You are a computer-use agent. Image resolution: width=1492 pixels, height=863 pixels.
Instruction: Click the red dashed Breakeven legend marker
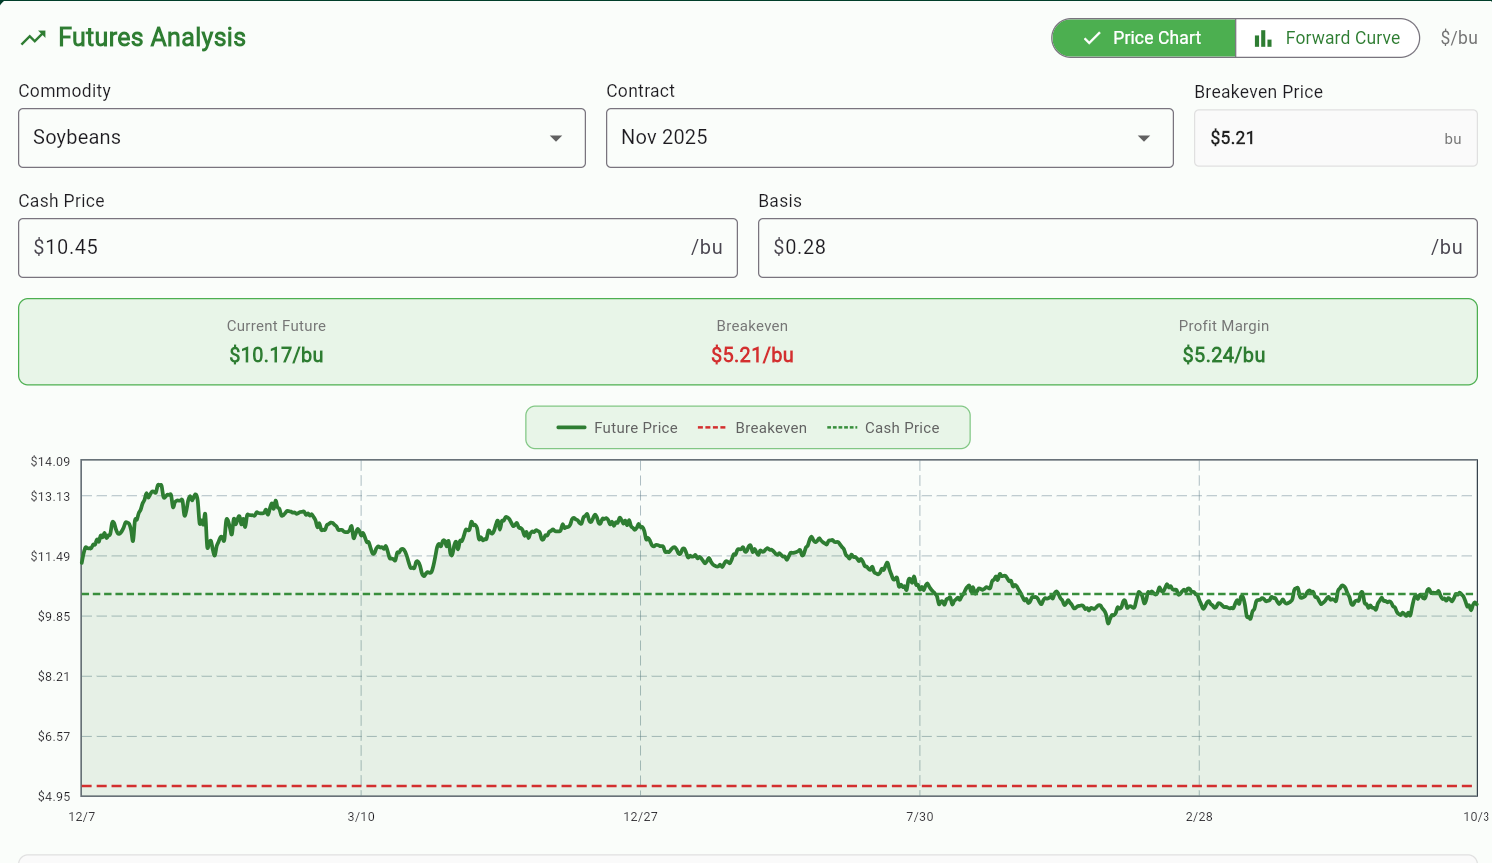click(x=711, y=427)
